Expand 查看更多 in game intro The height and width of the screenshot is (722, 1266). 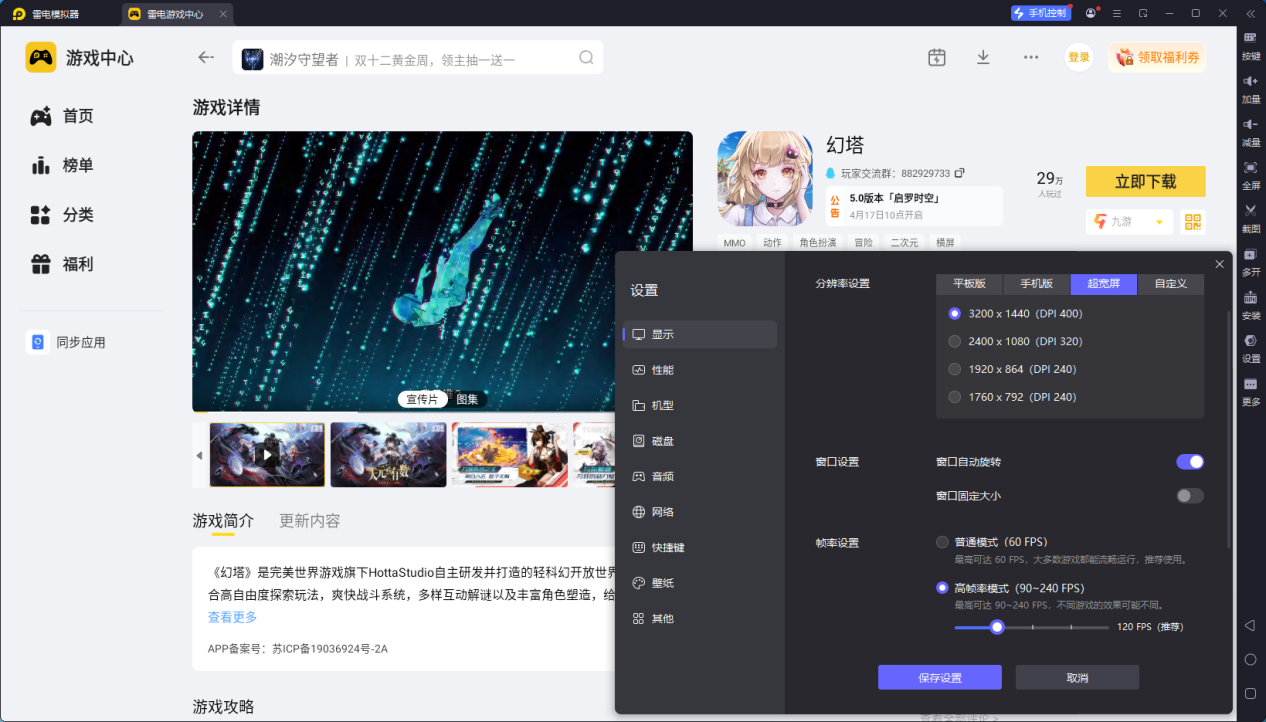(x=232, y=617)
